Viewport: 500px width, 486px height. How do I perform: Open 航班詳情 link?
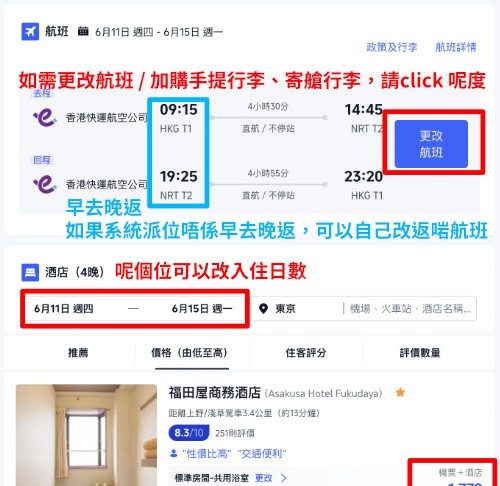(x=456, y=47)
